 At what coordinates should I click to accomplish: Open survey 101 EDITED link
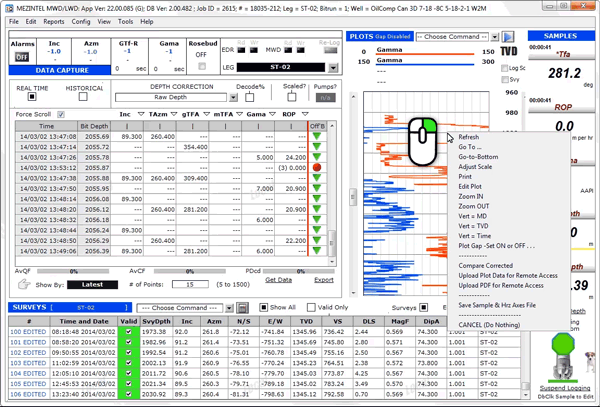(x=28, y=342)
